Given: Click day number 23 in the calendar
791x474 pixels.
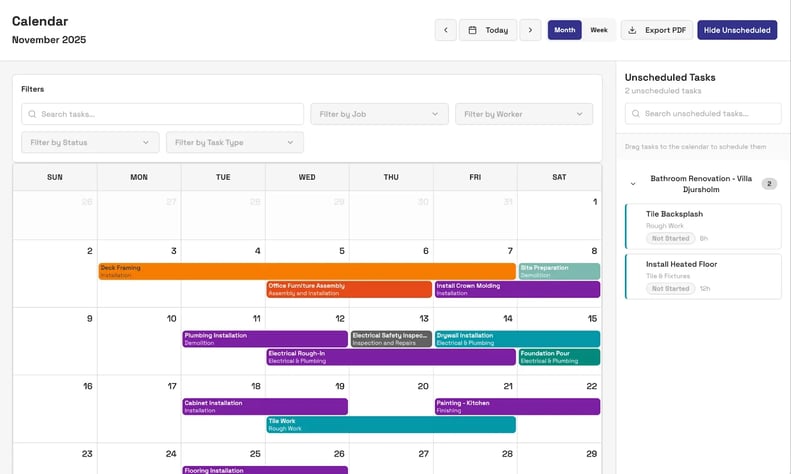Looking at the screenshot, I should click(x=87, y=454).
